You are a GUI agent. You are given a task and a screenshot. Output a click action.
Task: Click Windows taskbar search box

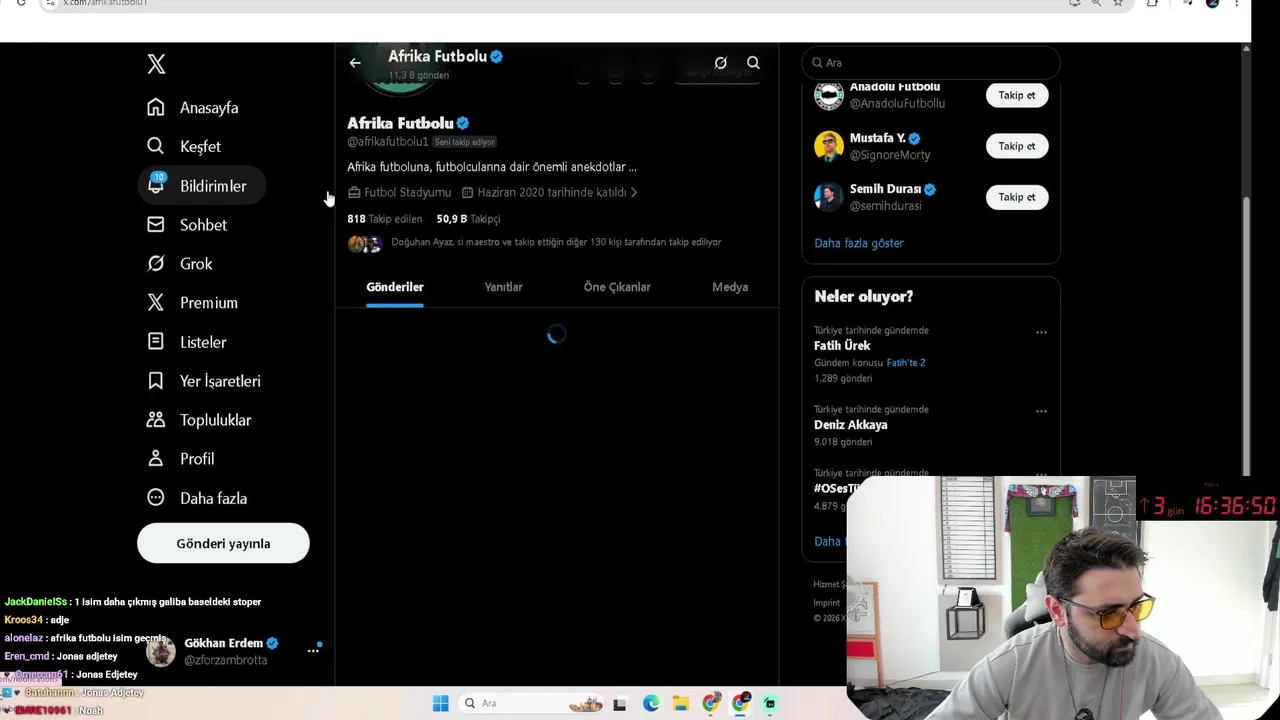[x=530, y=703]
